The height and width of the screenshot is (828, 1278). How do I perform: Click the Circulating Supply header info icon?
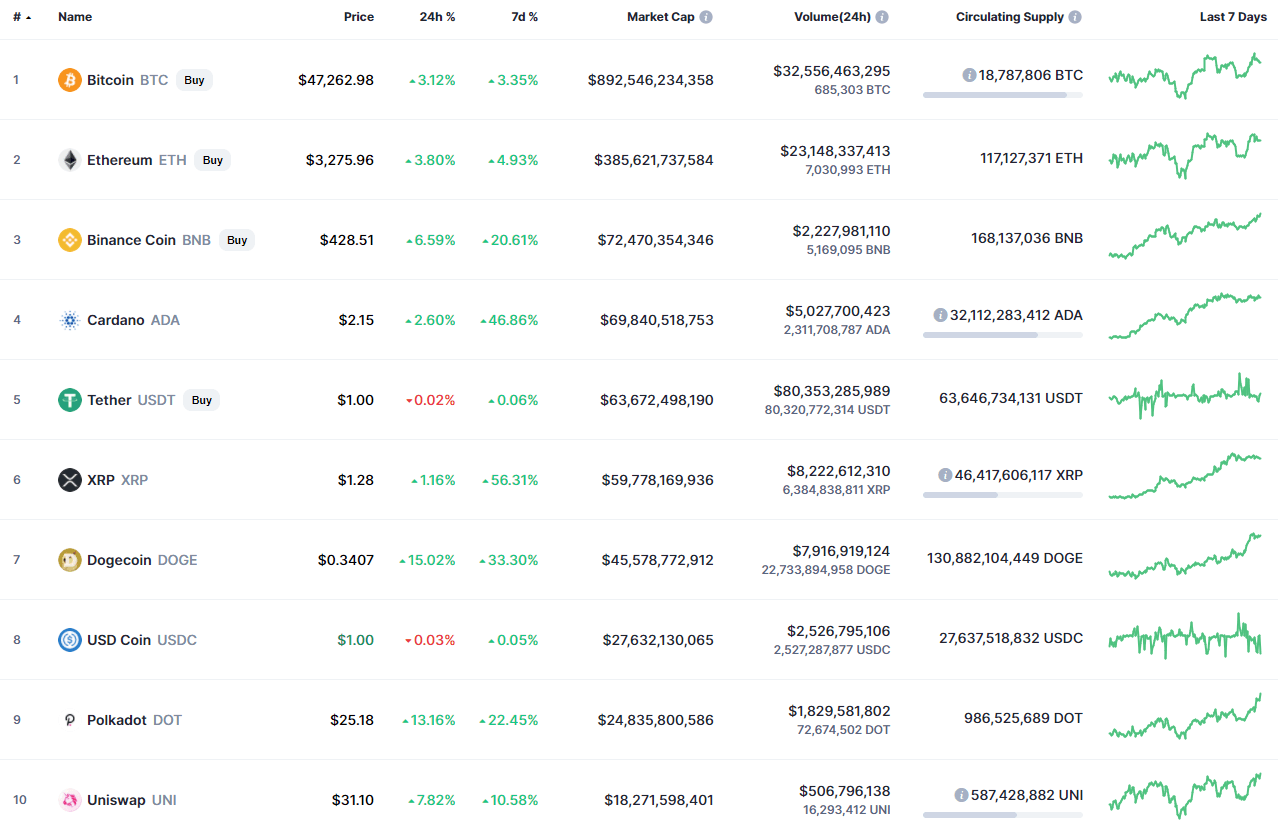tap(1074, 17)
